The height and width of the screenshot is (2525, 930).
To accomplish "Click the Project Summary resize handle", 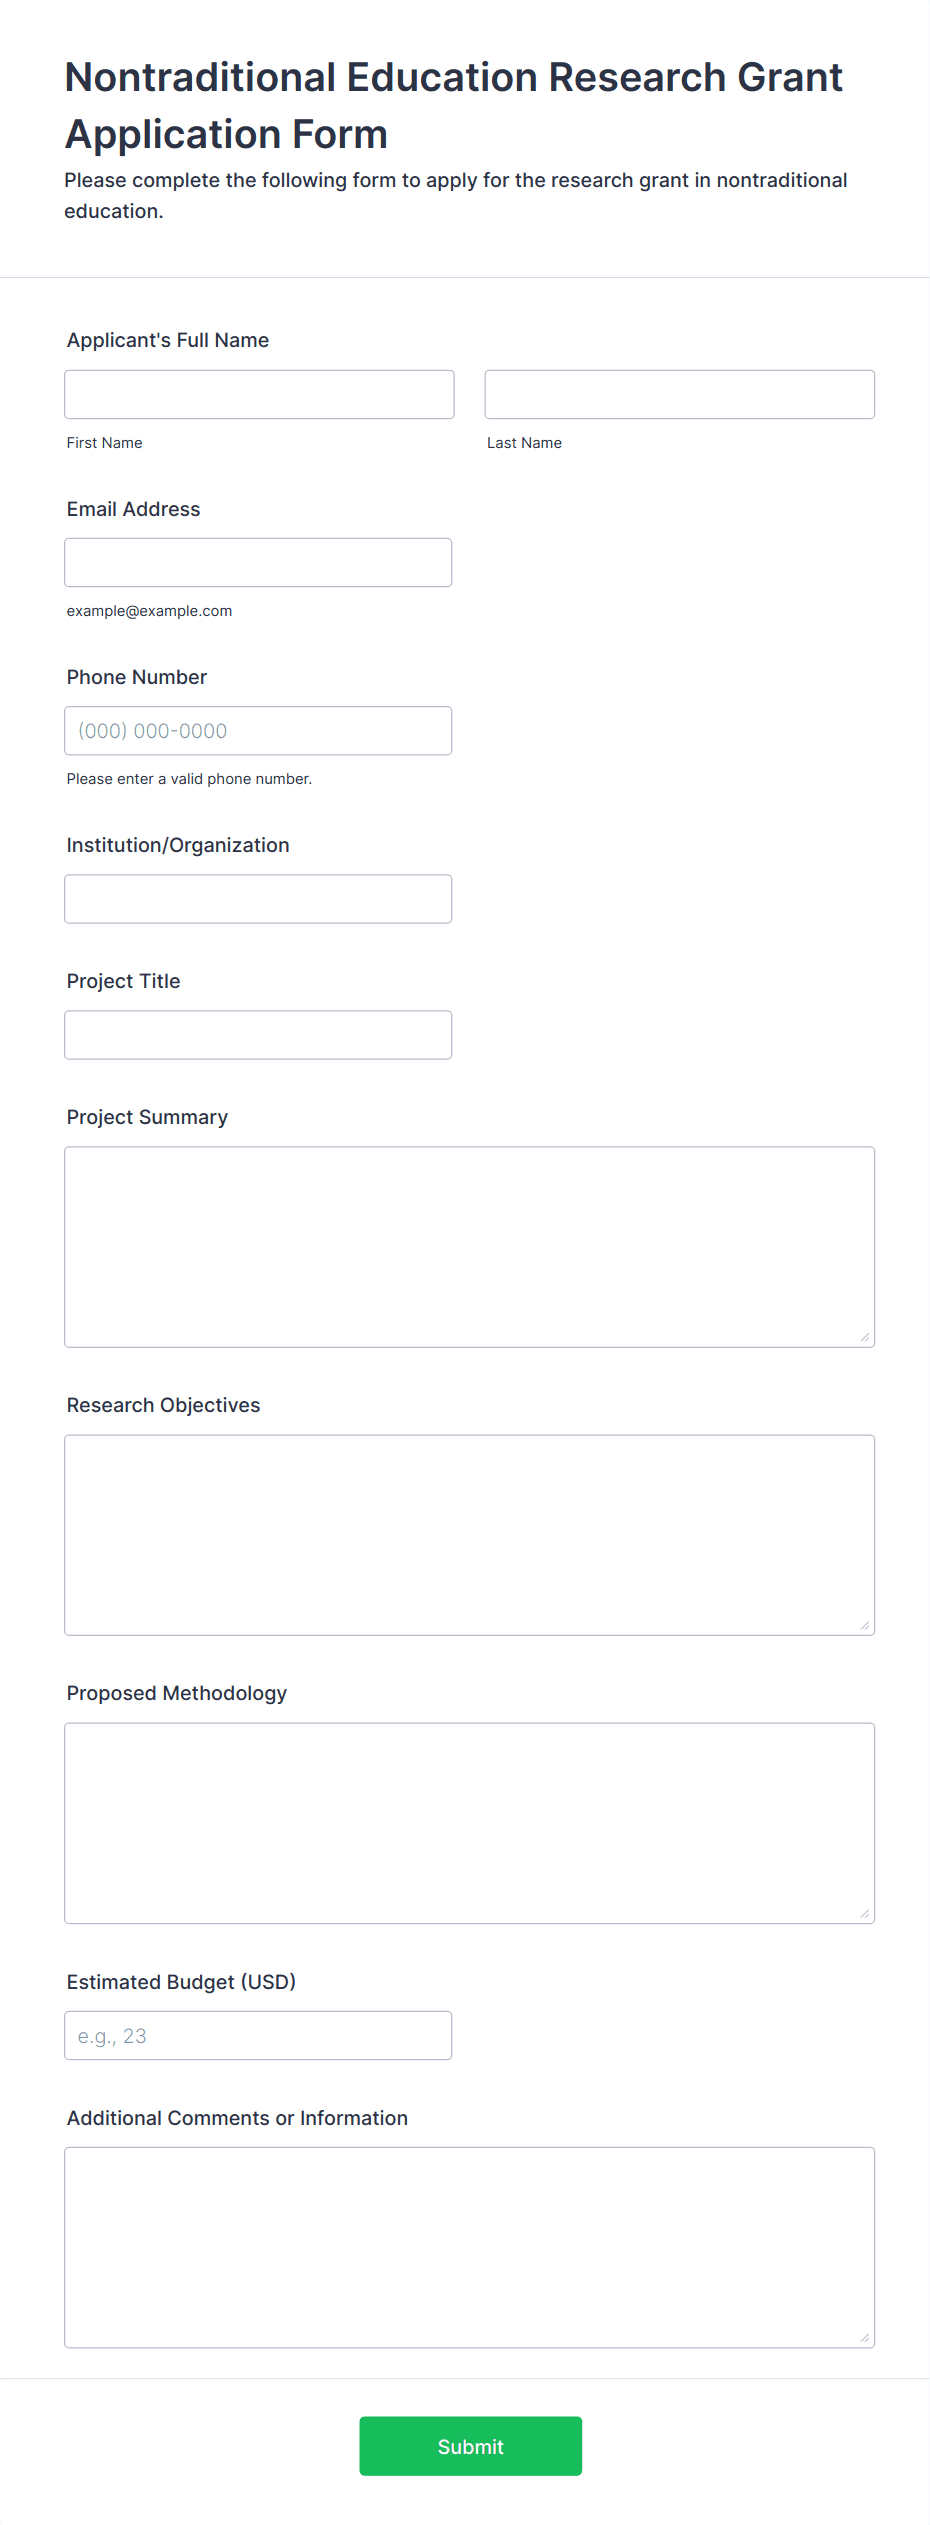I will (x=865, y=1338).
